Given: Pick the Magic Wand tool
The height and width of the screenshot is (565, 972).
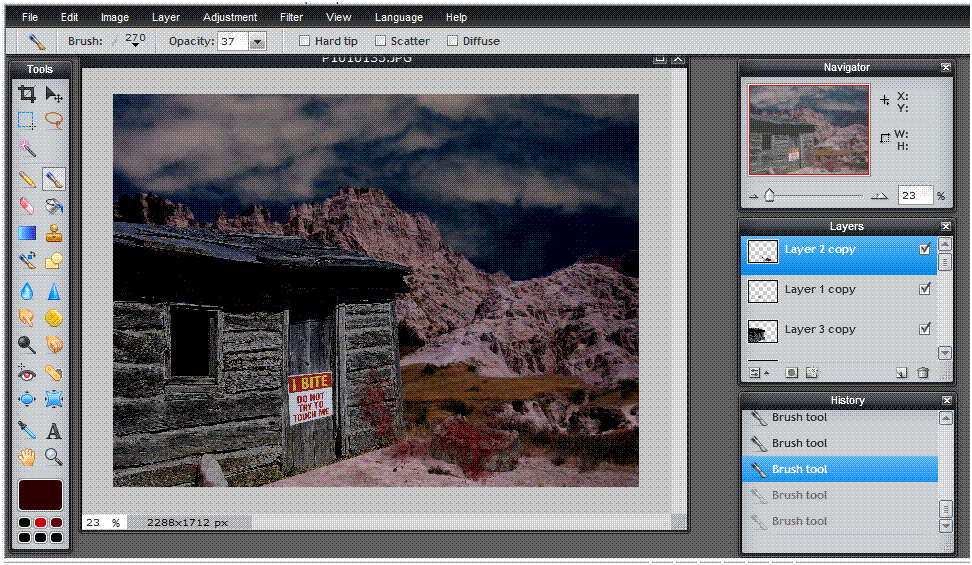Looking at the screenshot, I should click(27, 149).
